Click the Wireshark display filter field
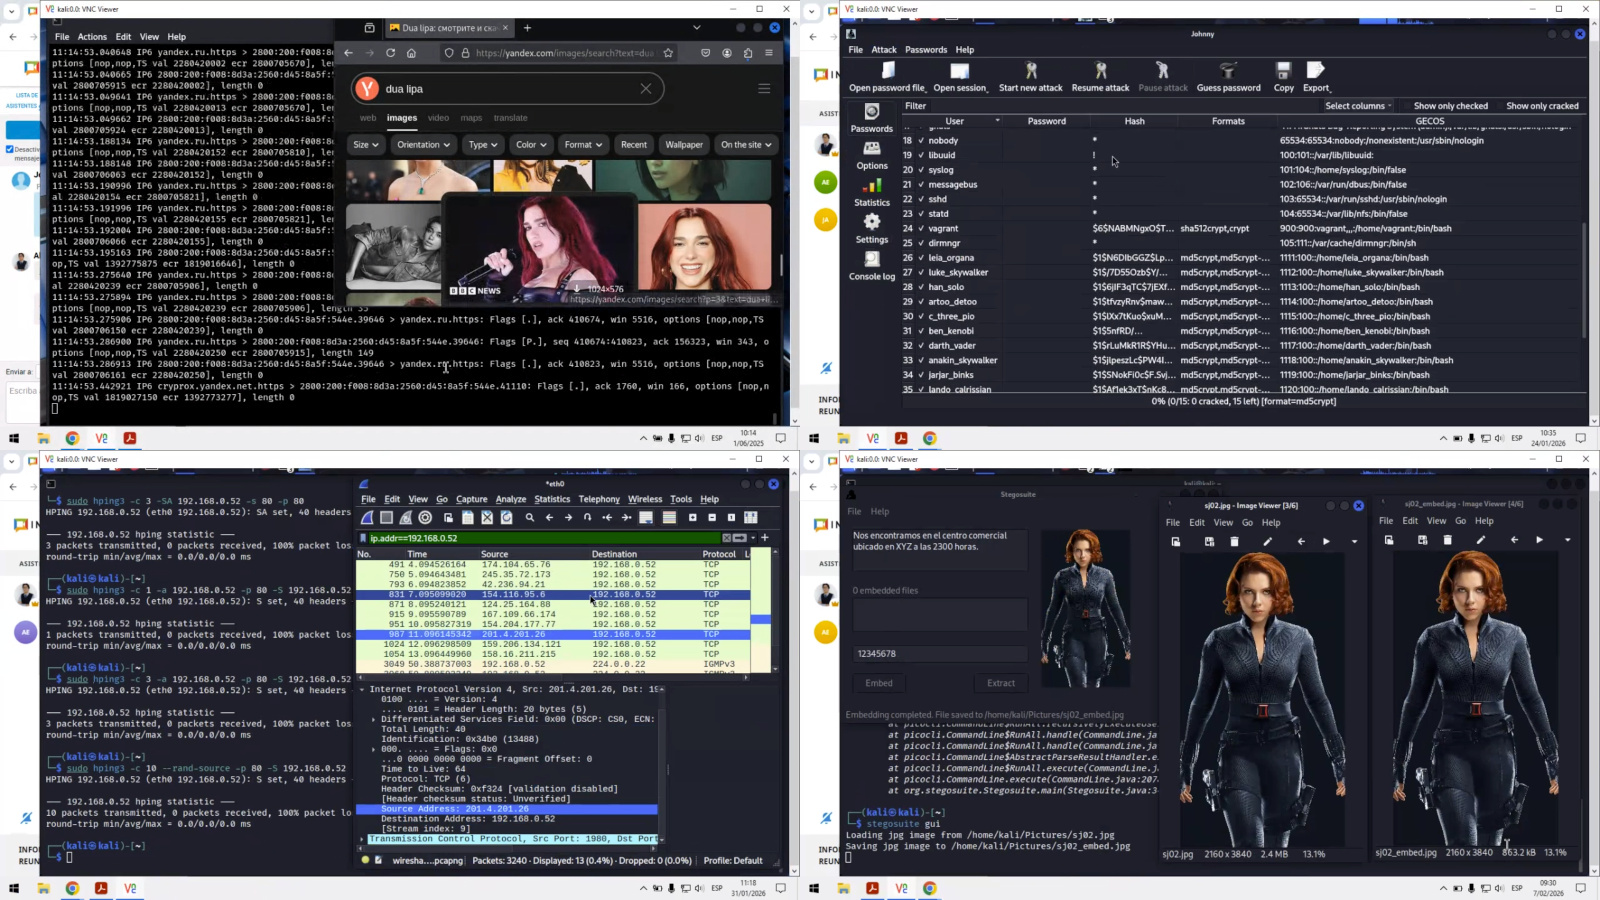 (x=540, y=538)
